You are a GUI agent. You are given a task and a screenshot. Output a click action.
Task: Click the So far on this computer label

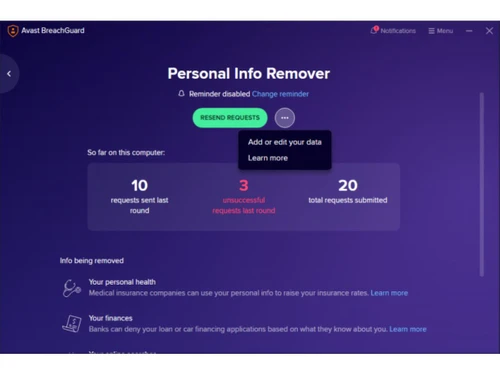tap(126, 153)
